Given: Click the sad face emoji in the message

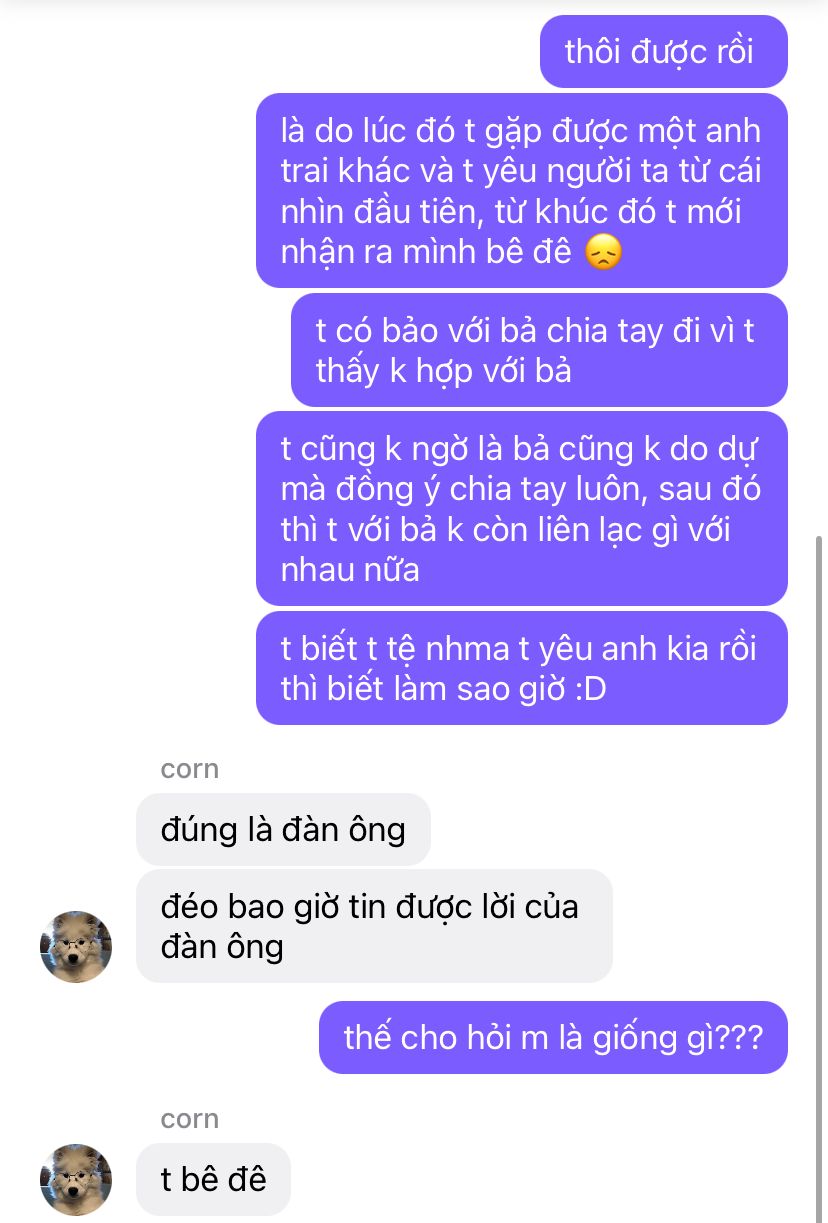Looking at the screenshot, I should click(603, 251).
